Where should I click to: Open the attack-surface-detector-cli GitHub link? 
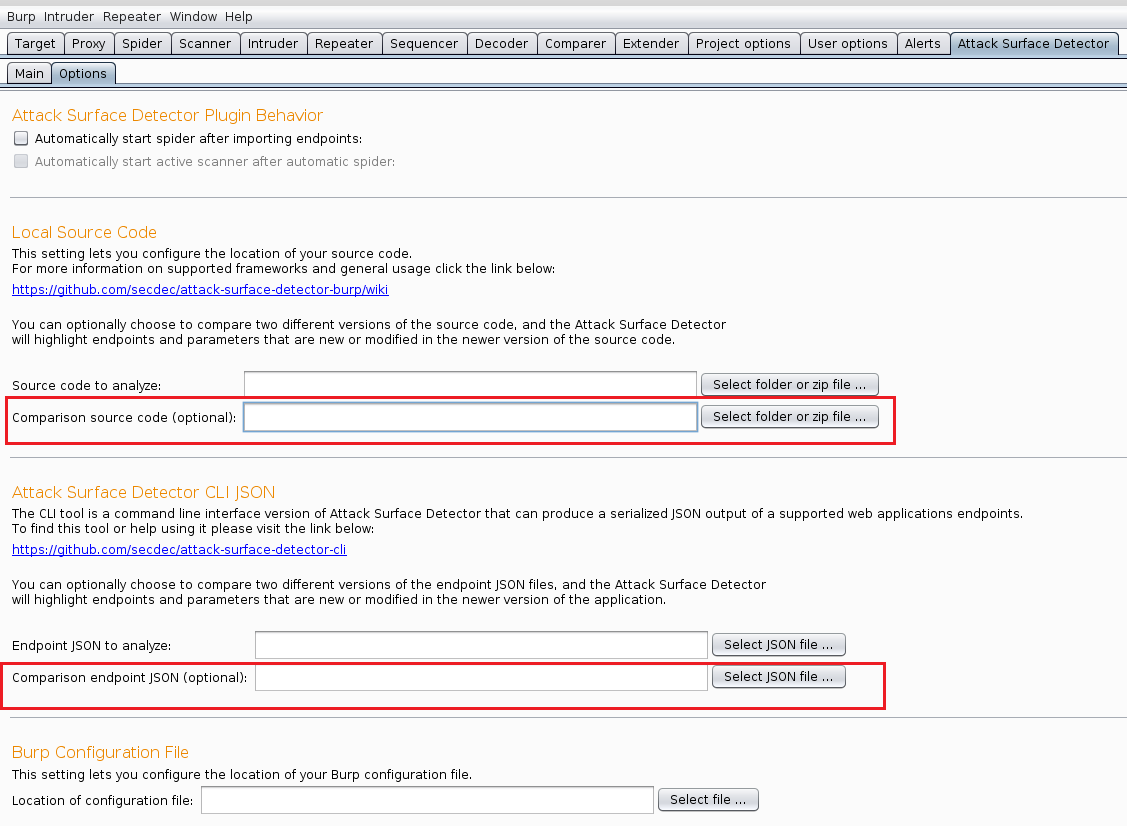coord(179,550)
